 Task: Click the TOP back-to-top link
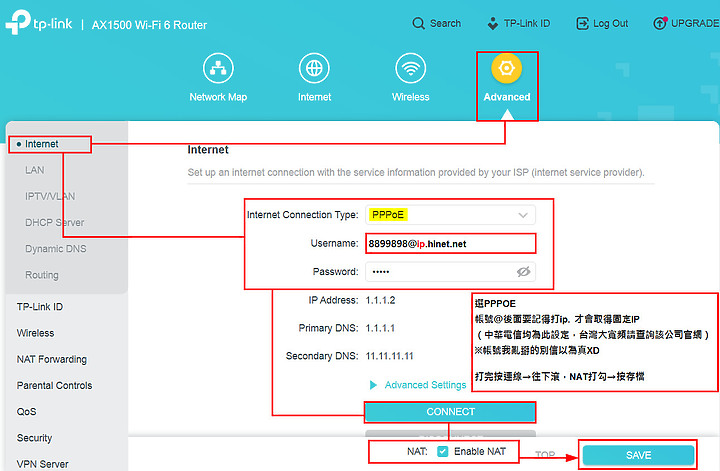[x=545, y=454]
